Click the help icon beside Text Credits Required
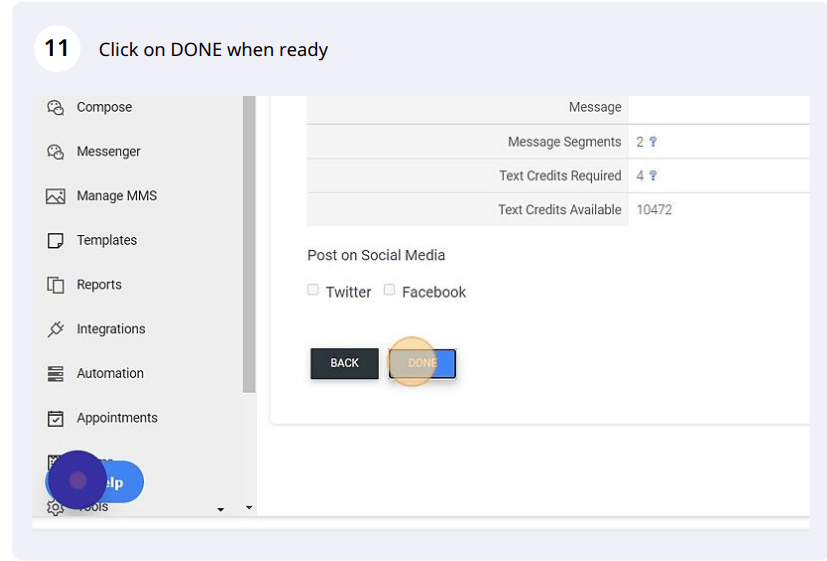The height and width of the screenshot is (561, 827). (x=653, y=176)
